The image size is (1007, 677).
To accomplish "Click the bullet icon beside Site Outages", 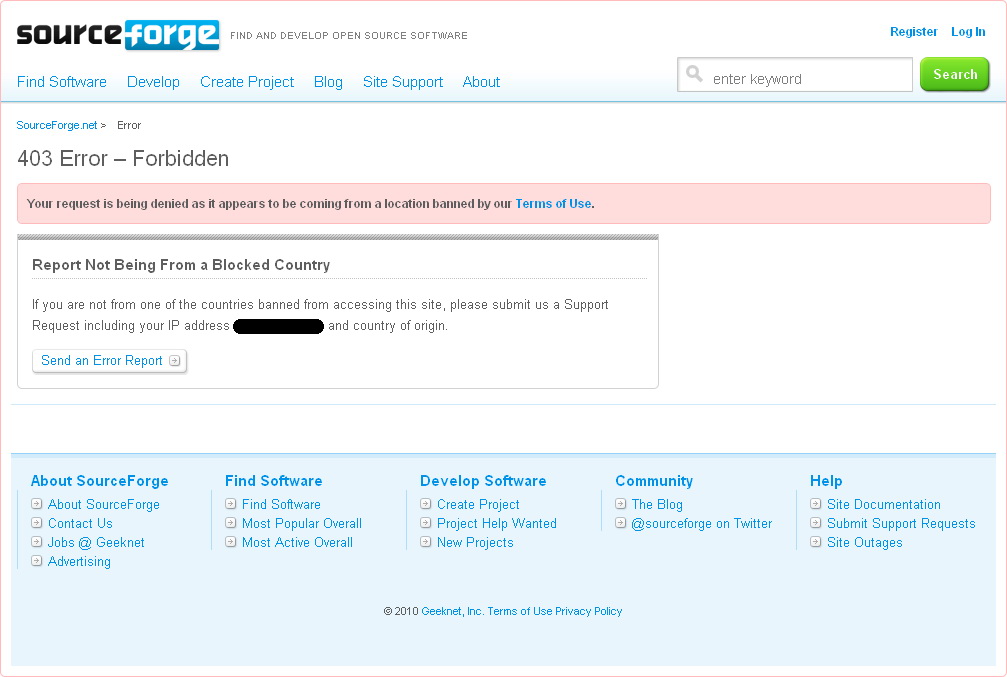I will [816, 542].
